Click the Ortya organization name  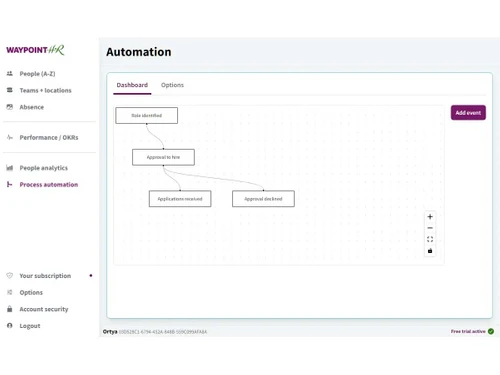point(110,332)
